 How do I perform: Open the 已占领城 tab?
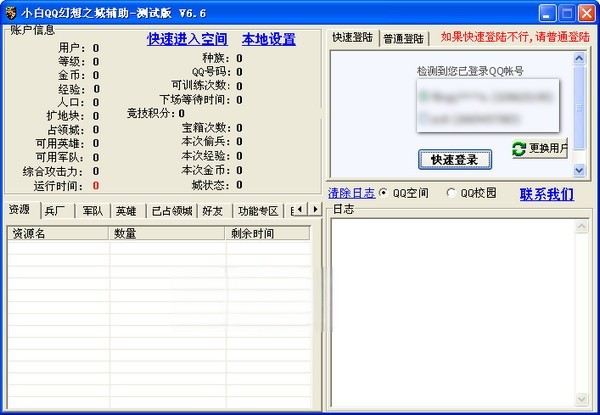tap(172, 211)
